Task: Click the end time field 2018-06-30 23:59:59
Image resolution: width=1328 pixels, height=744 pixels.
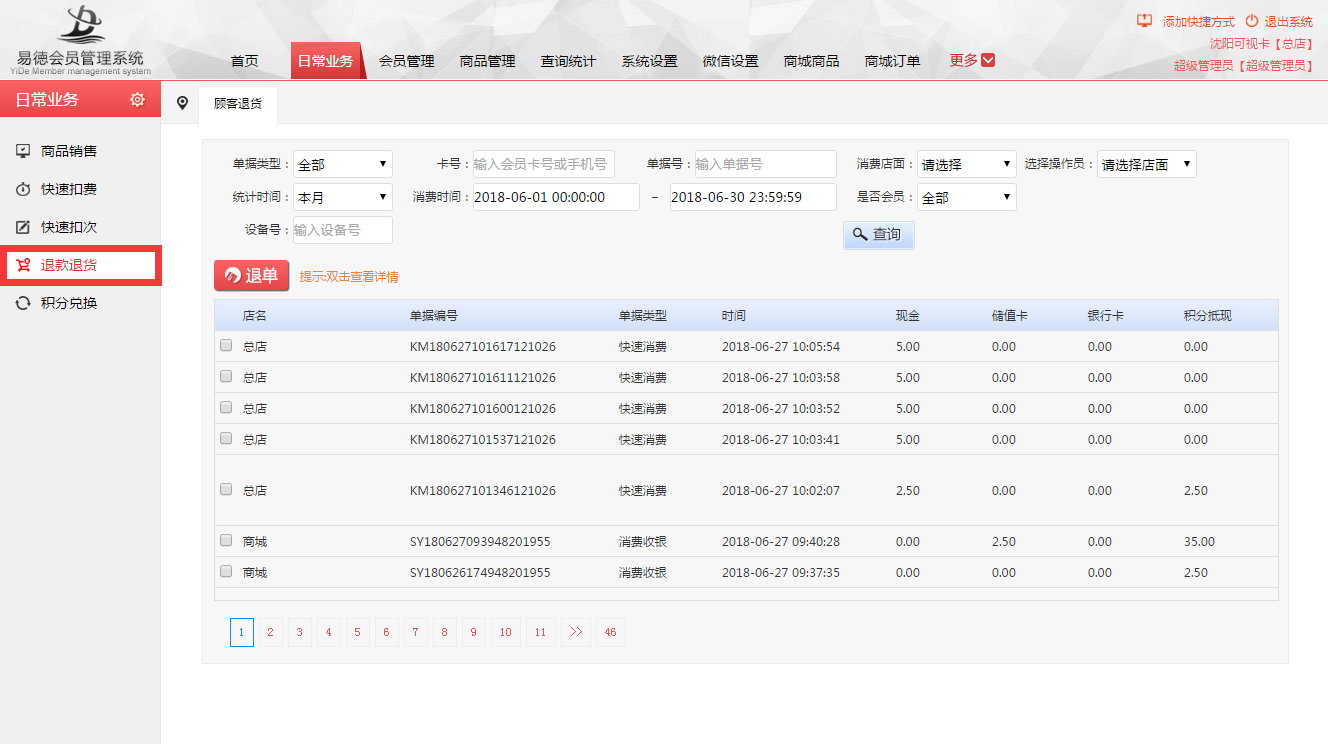Action: click(x=753, y=197)
